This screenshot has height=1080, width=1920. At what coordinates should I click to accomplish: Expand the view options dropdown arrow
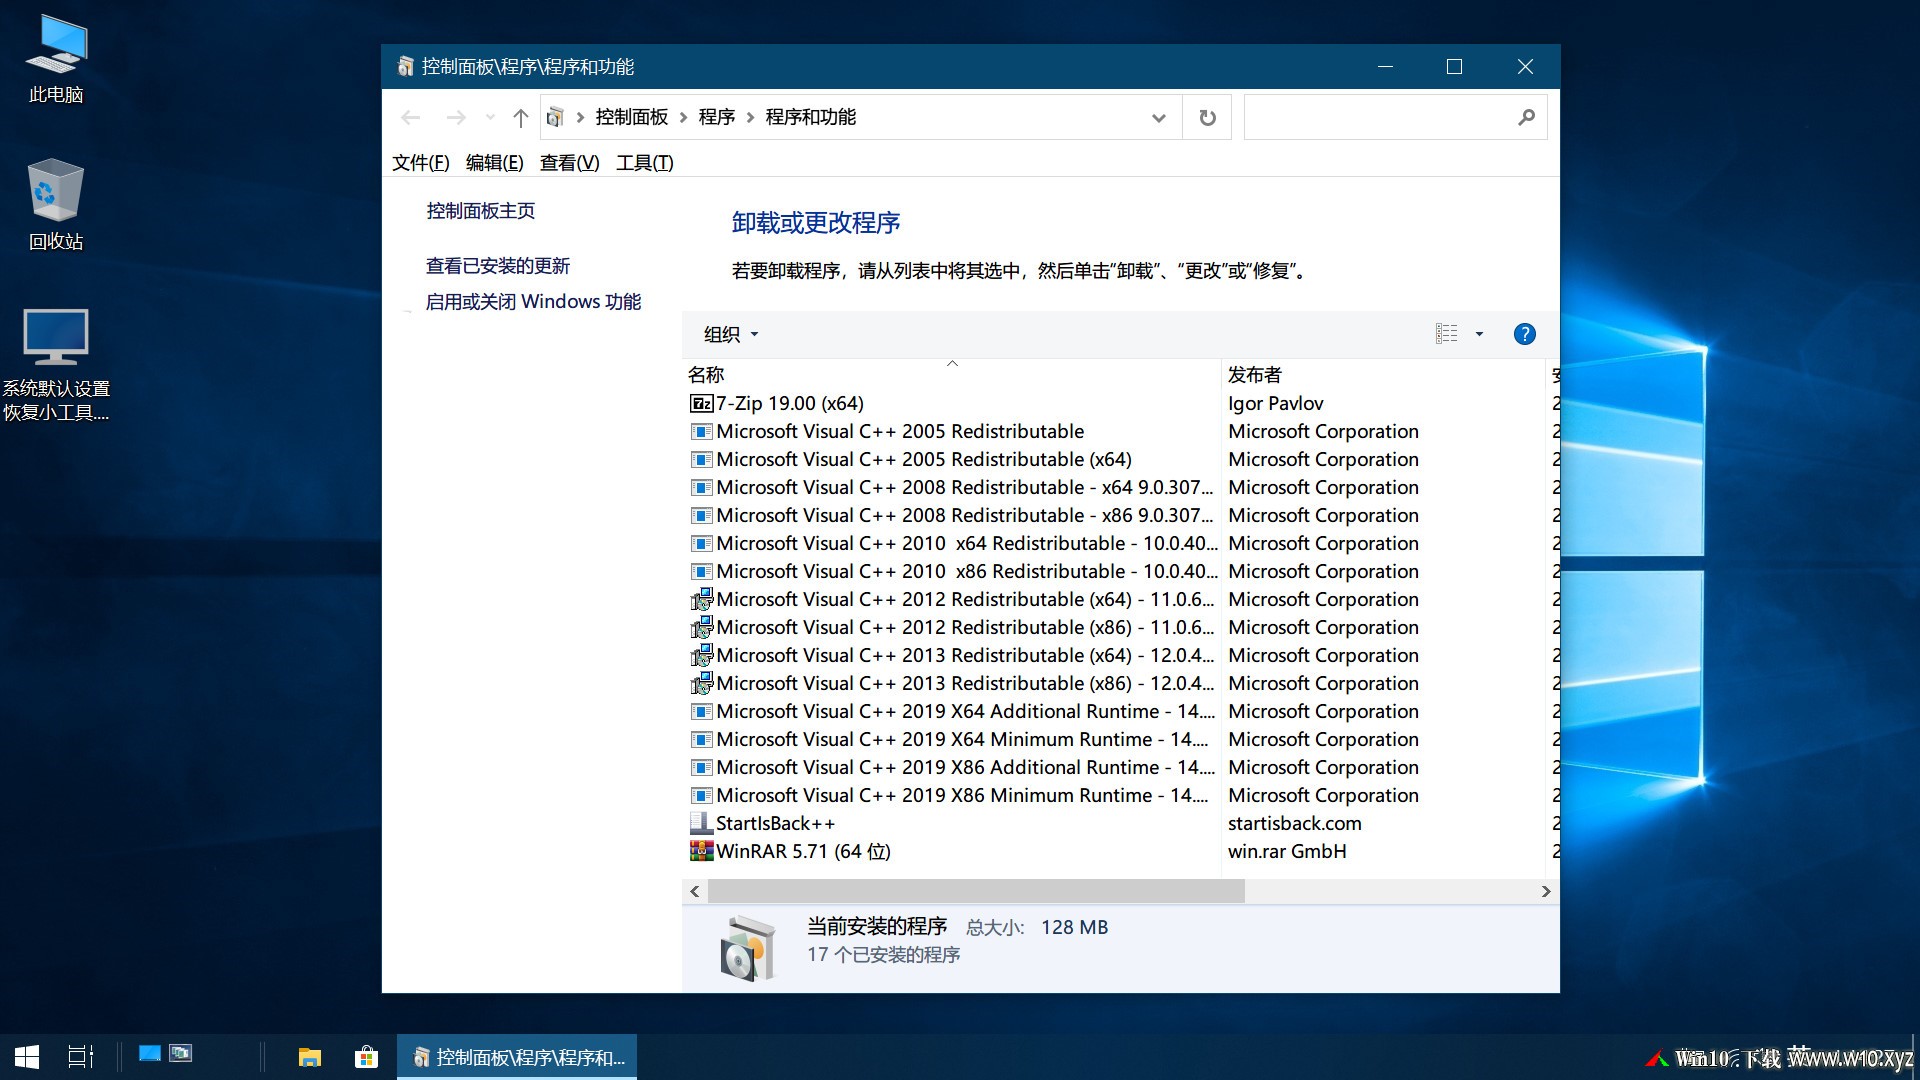1479,334
